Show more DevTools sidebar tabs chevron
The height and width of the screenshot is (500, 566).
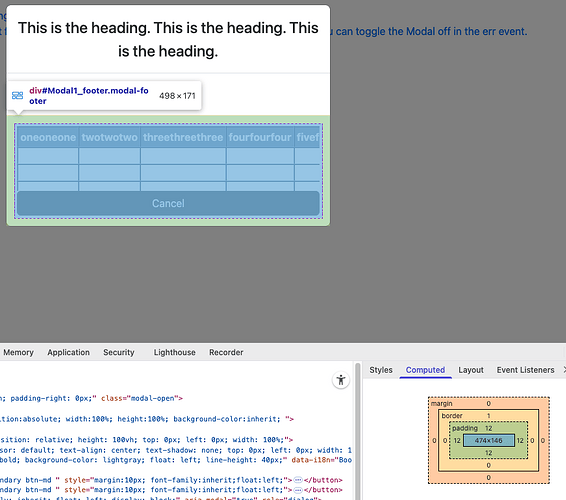564,370
